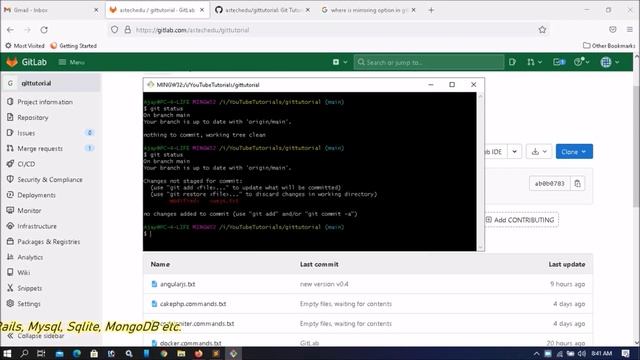Open the Pocket save icon
The width and height of the screenshot is (640, 360).
point(613,30)
